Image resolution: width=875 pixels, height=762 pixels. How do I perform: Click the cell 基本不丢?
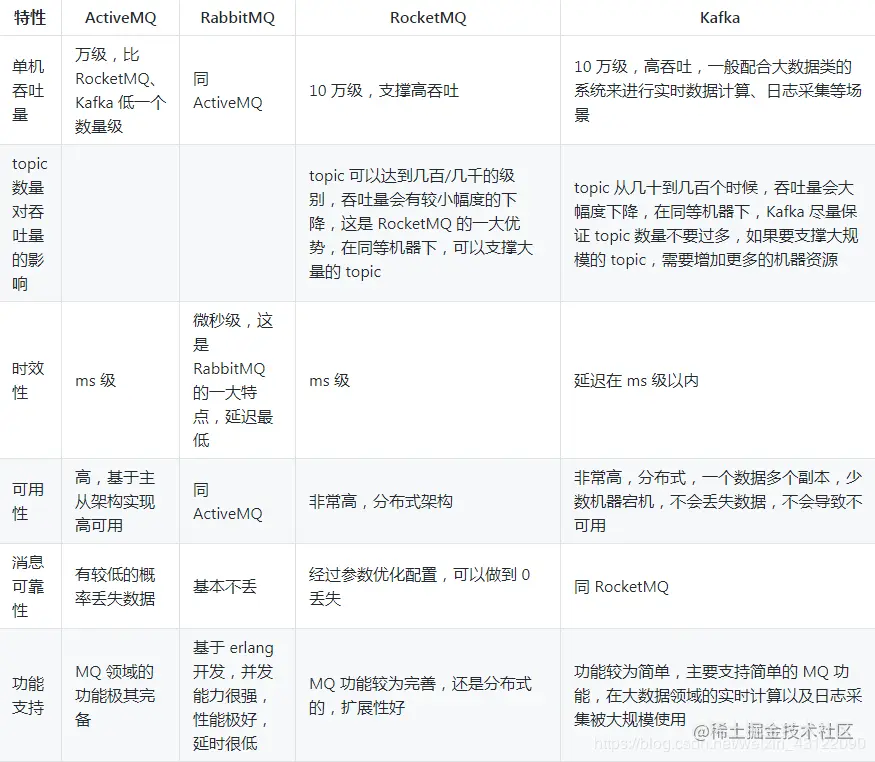tap(237, 586)
